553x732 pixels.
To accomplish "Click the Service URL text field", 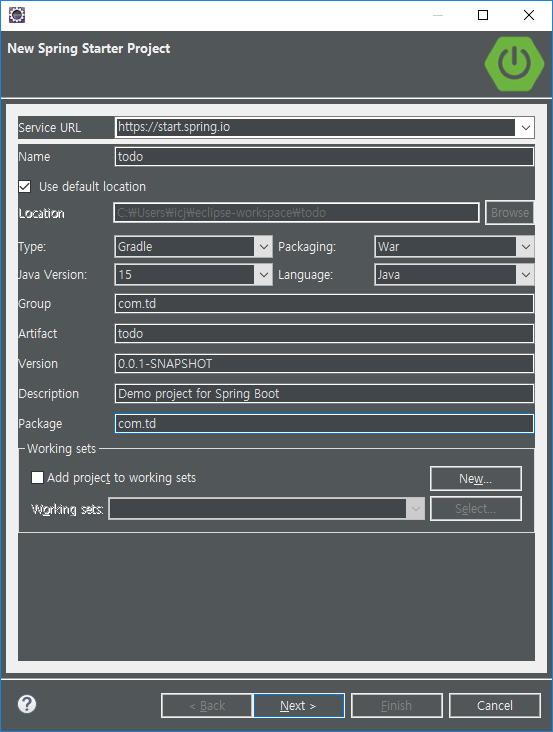I will [315, 127].
